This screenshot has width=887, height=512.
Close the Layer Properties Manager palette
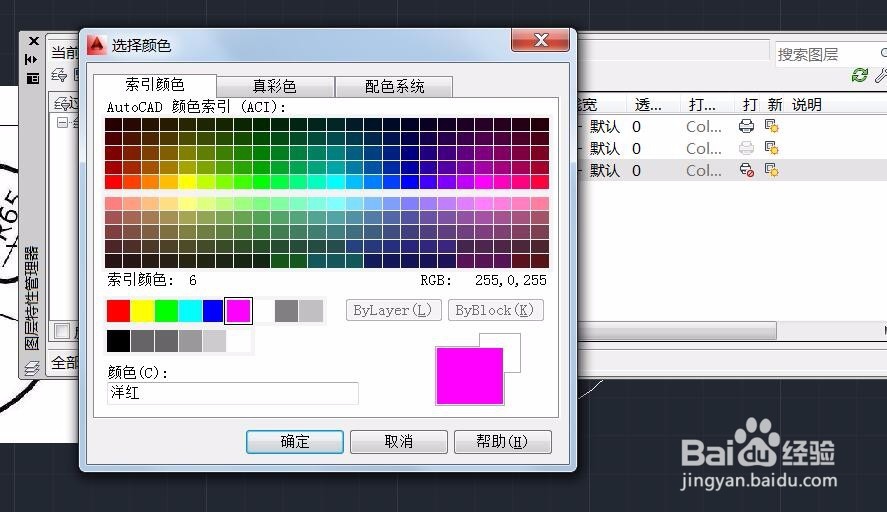(33, 41)
